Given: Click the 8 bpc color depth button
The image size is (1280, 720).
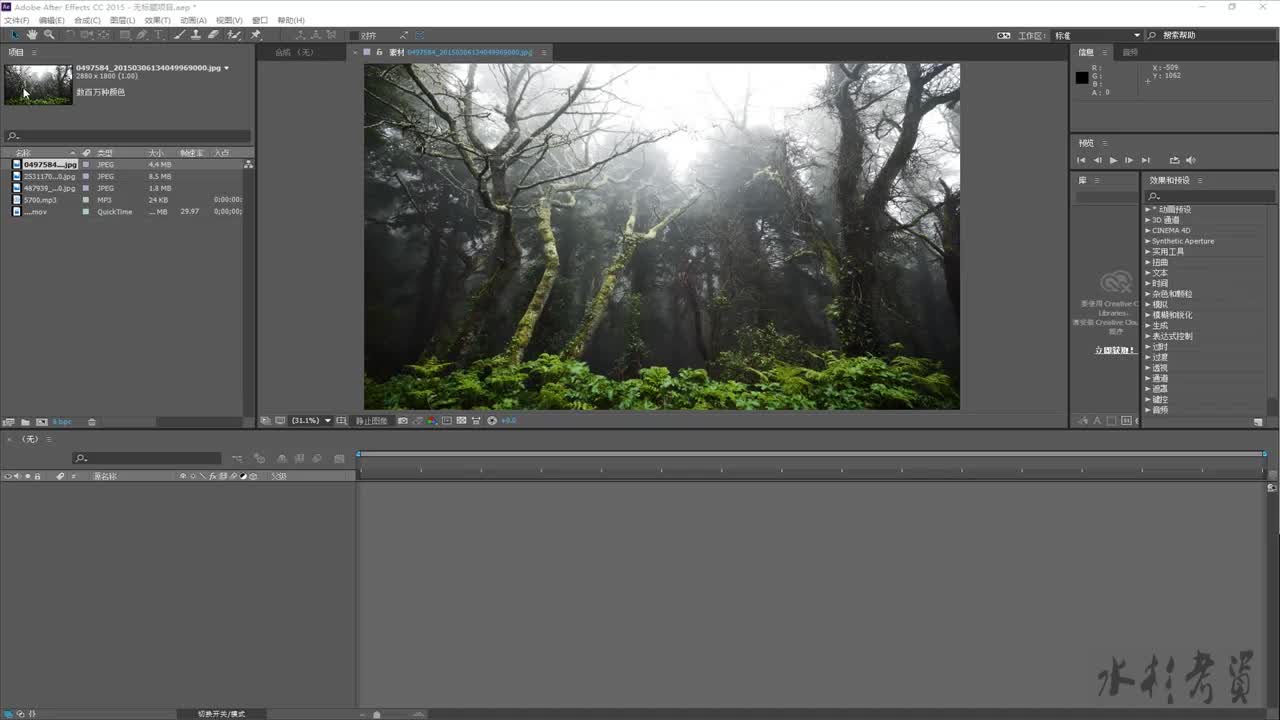Looking at the screenshot, I should tap(62, 422).
